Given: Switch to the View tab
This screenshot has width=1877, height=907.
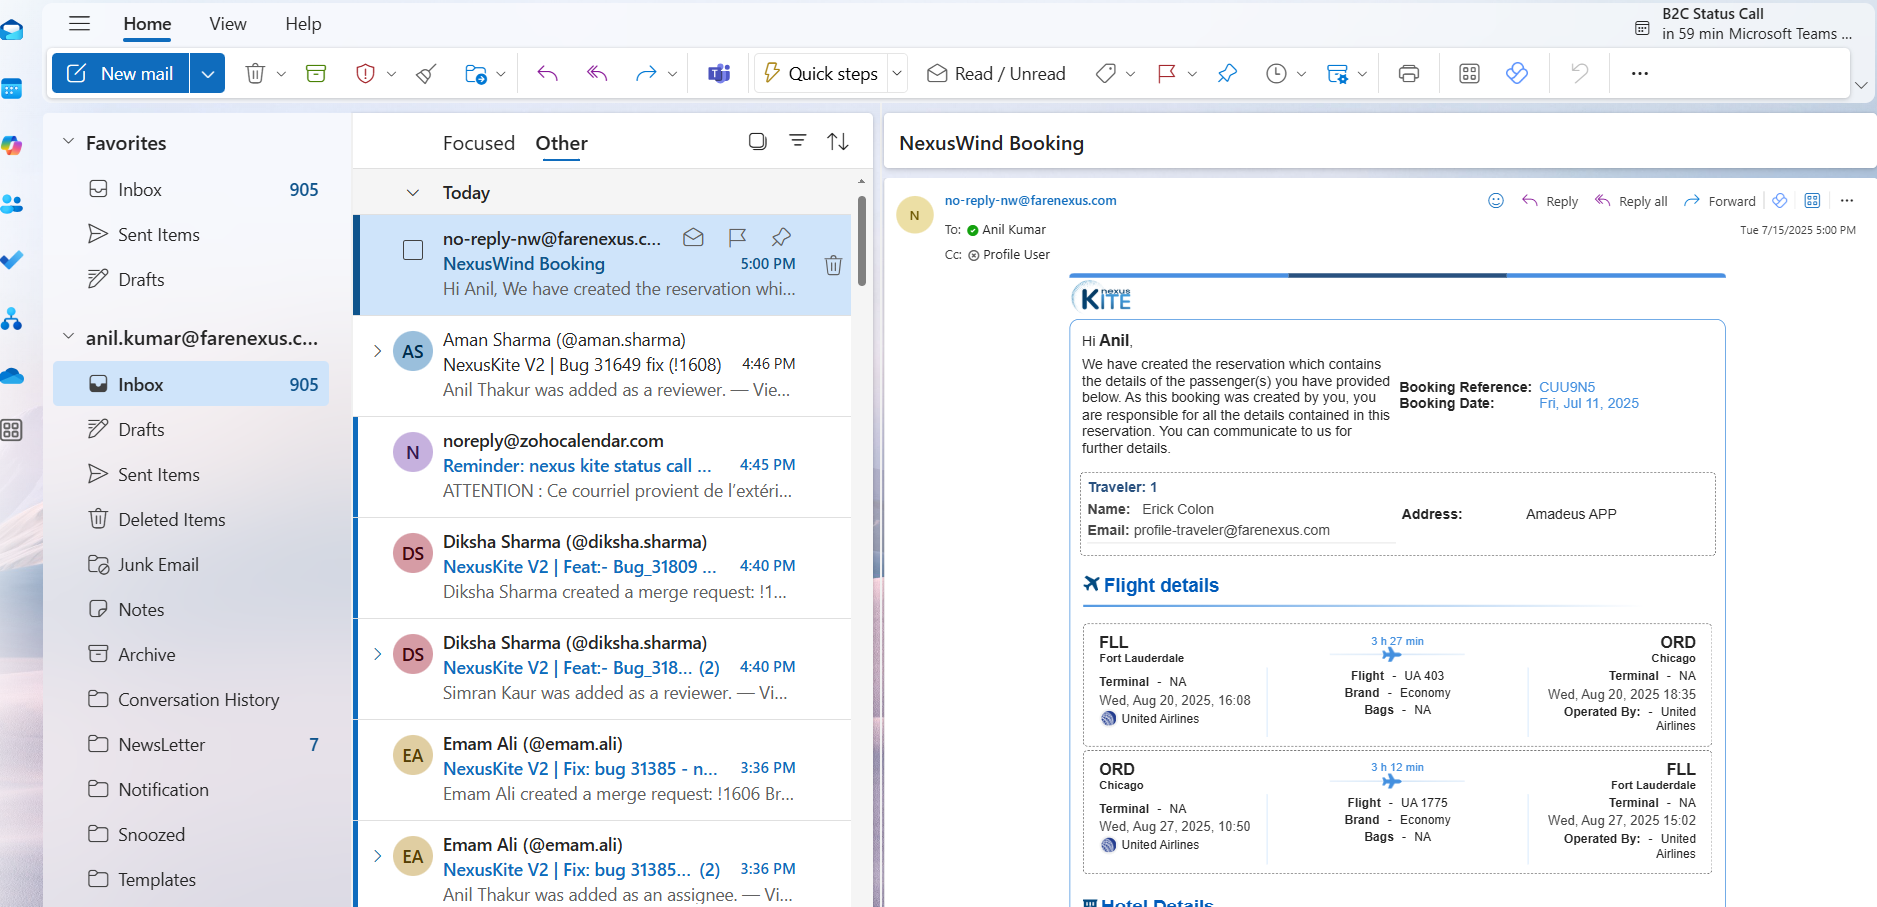Looking at the screenshot, I should [x=228, y=24].
